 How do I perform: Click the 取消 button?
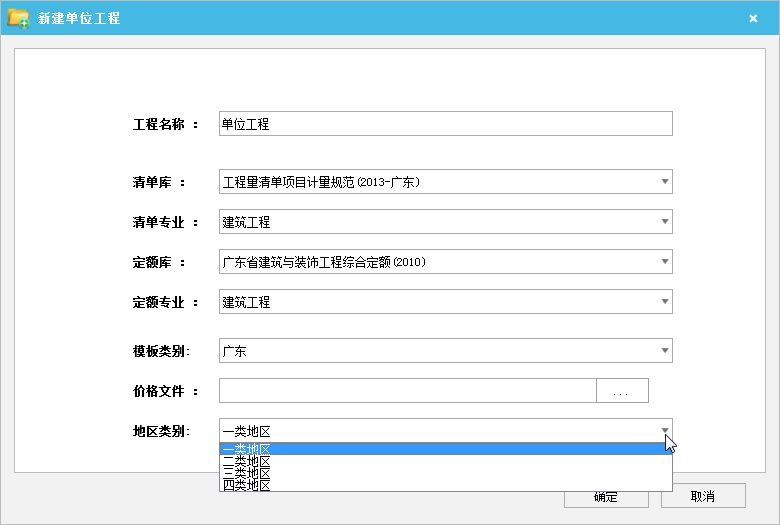coord(702,497)
